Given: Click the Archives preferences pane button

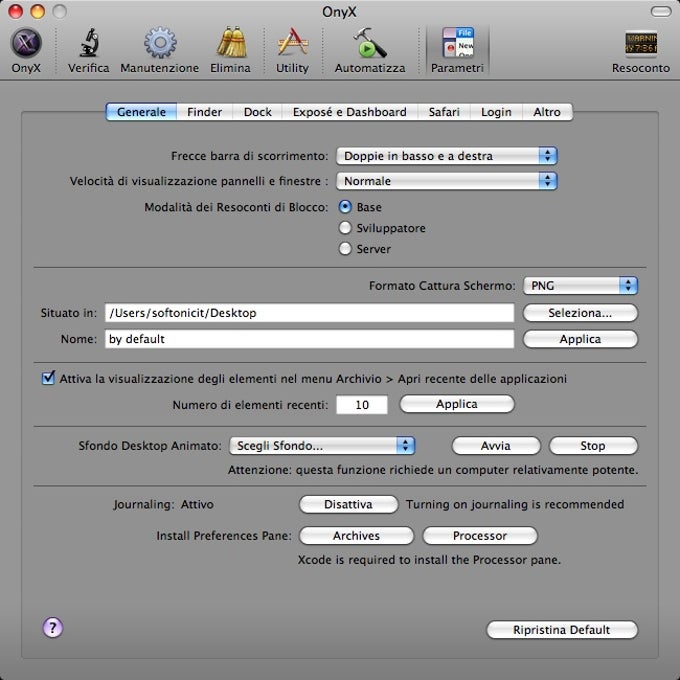Looking at the screenshot, I should (356, 536).
